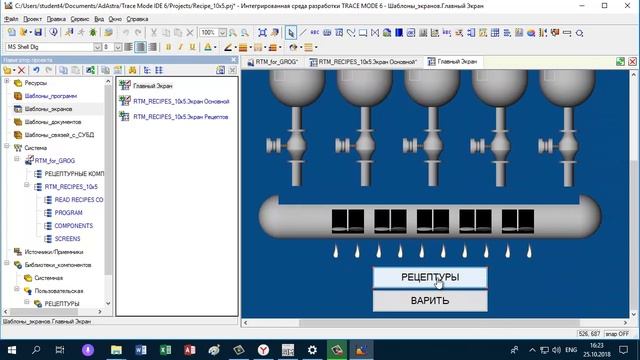This screenshot has width=640, height=360.
Task: Select the ABC text tool
Action: pos(315,33)
